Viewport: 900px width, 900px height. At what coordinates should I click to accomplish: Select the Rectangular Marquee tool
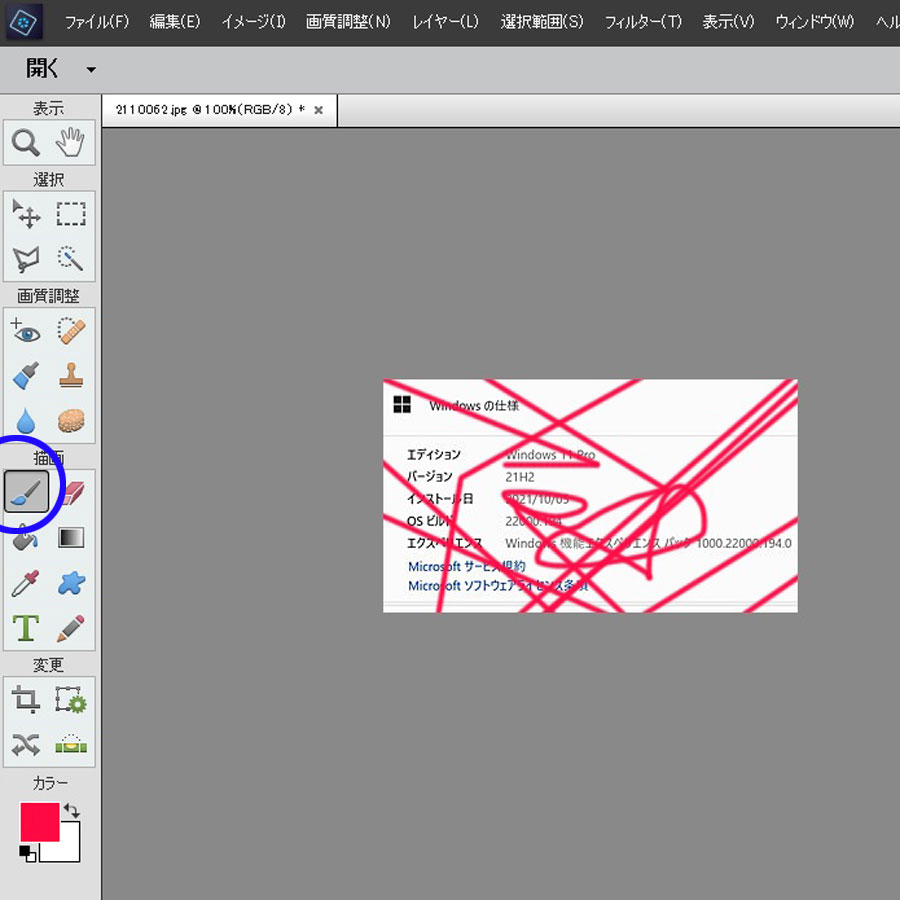71,214
